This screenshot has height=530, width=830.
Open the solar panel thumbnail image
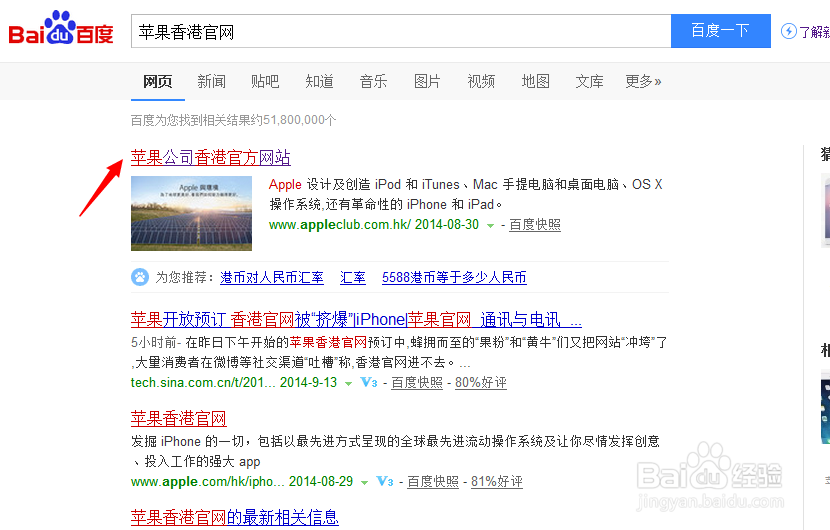[191, 213]
